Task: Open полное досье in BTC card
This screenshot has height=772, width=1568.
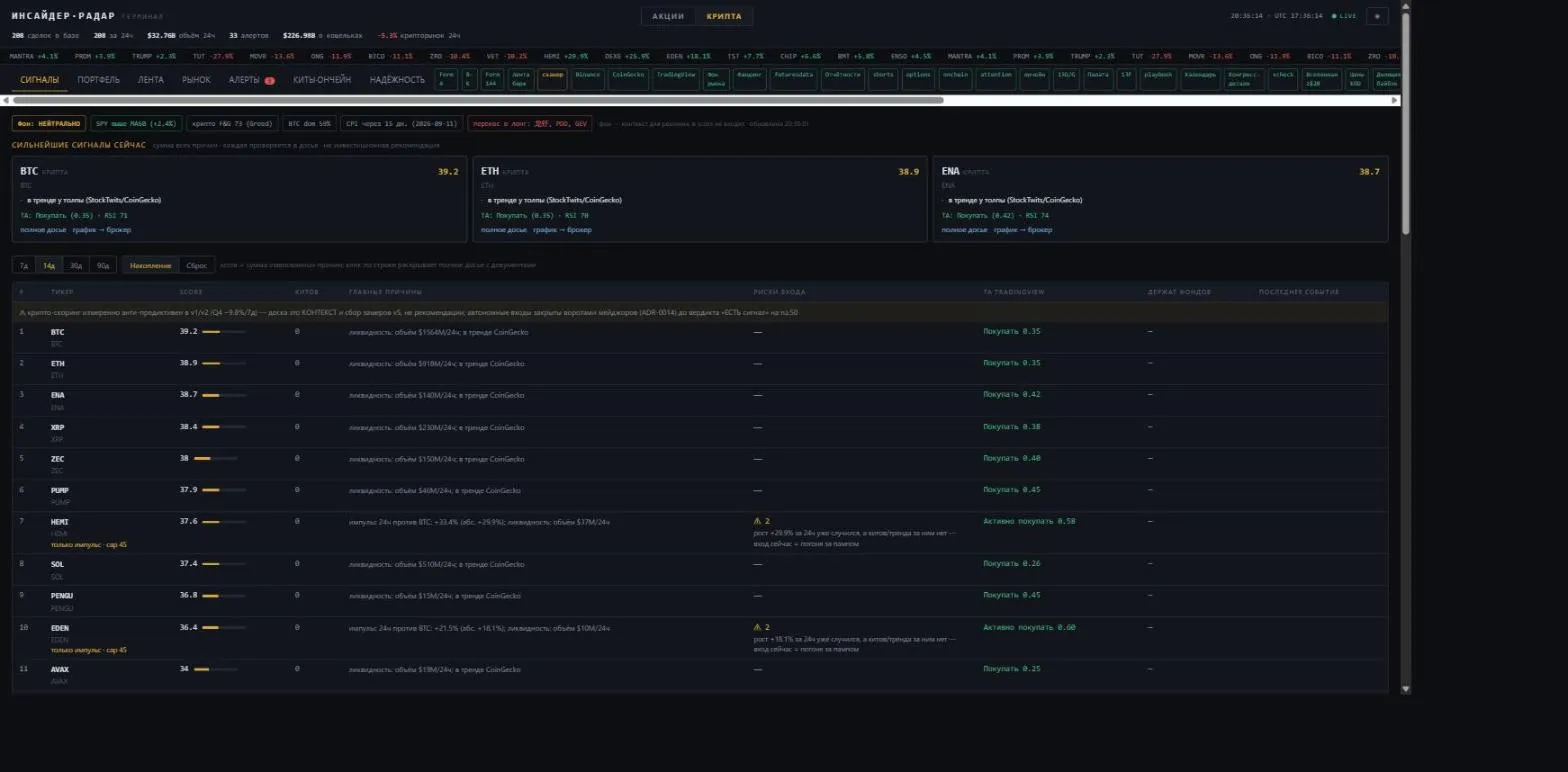Action: tap(43, 230)
